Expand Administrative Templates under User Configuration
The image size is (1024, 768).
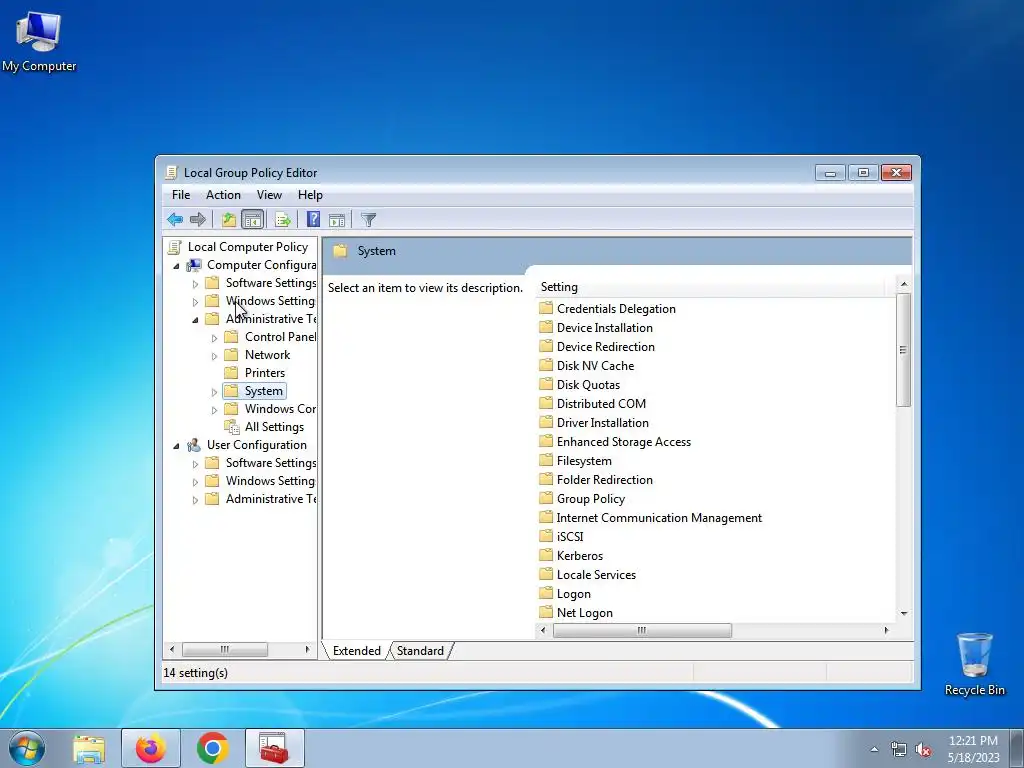pyautogui.click(x=195, y=500)
